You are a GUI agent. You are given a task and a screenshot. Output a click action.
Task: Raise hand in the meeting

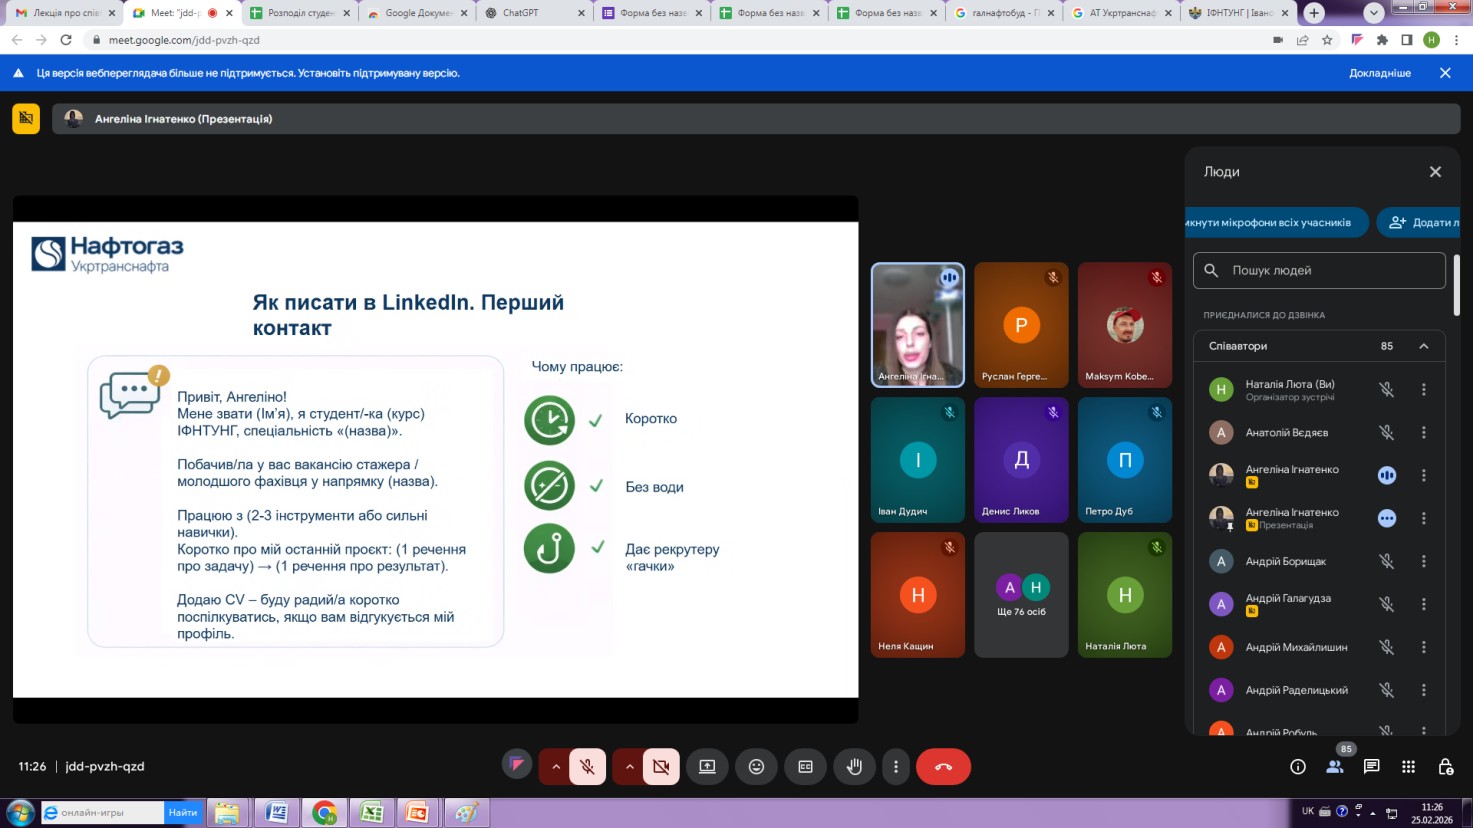pos(854,767)
